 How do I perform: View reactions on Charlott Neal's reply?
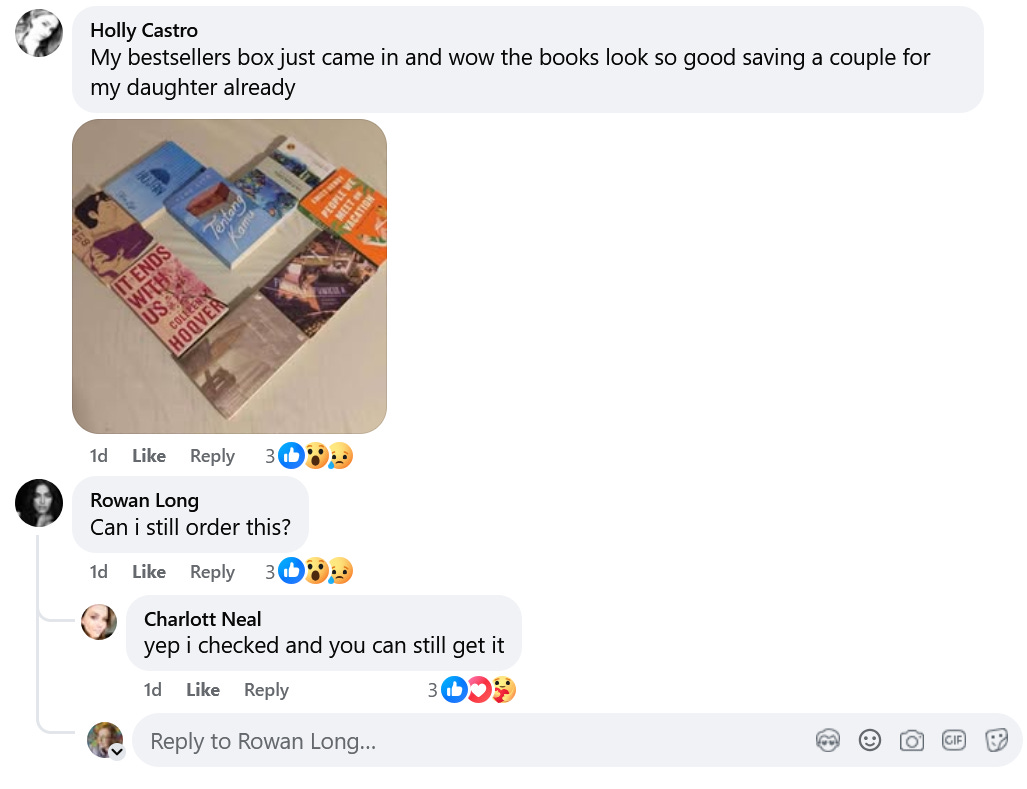click(472, 689)
